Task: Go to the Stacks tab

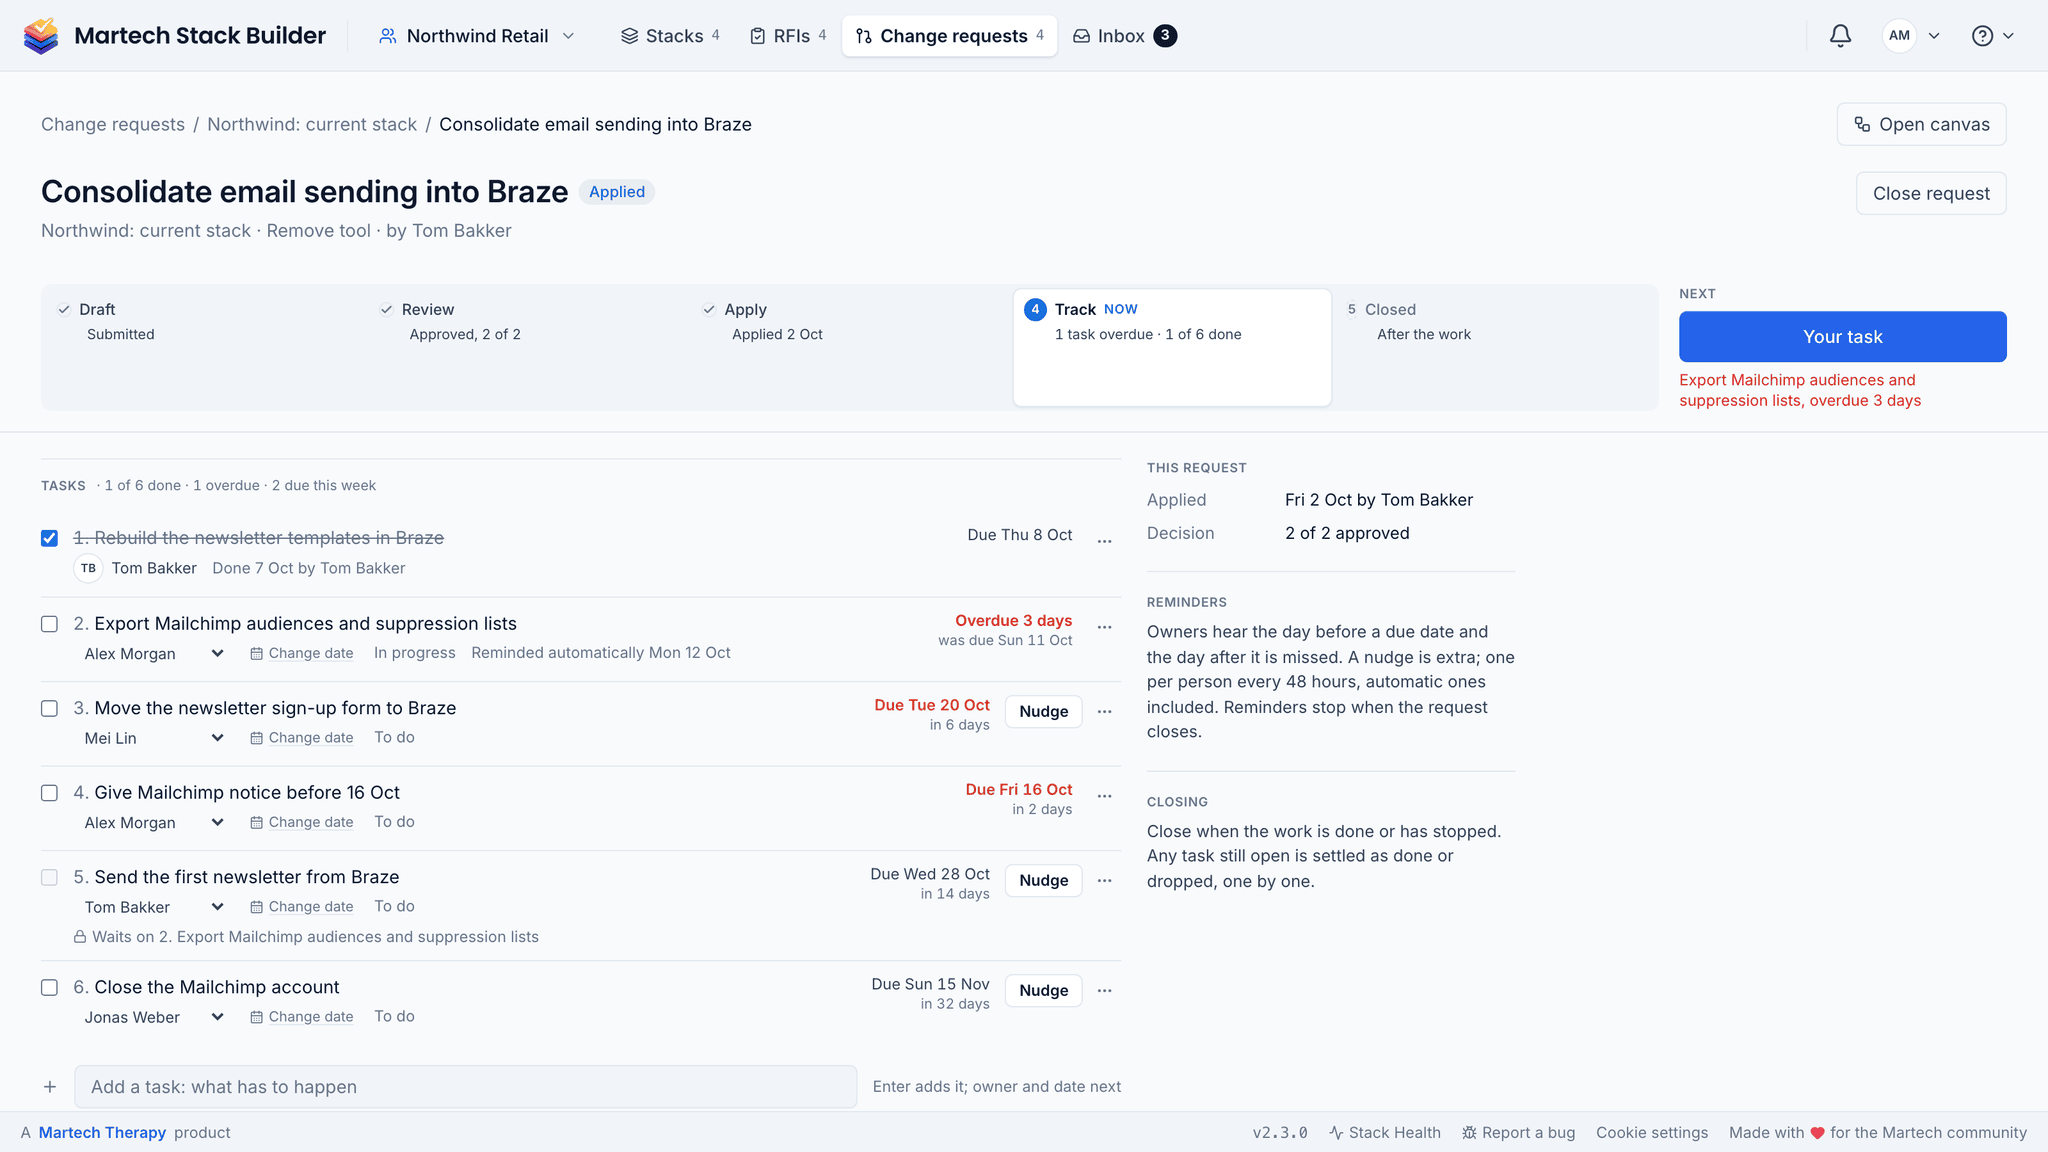Action: point(670,36)
